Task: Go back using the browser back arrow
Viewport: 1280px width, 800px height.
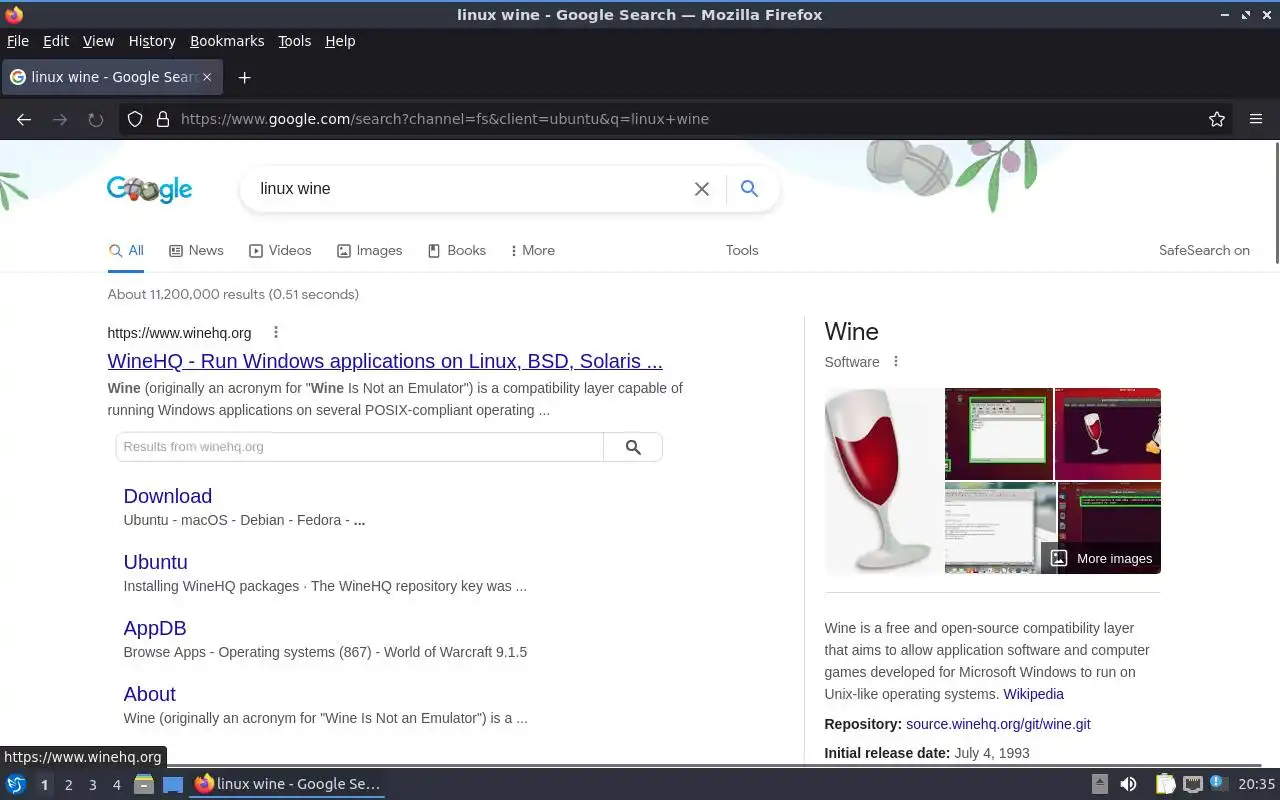Action: 24,119
